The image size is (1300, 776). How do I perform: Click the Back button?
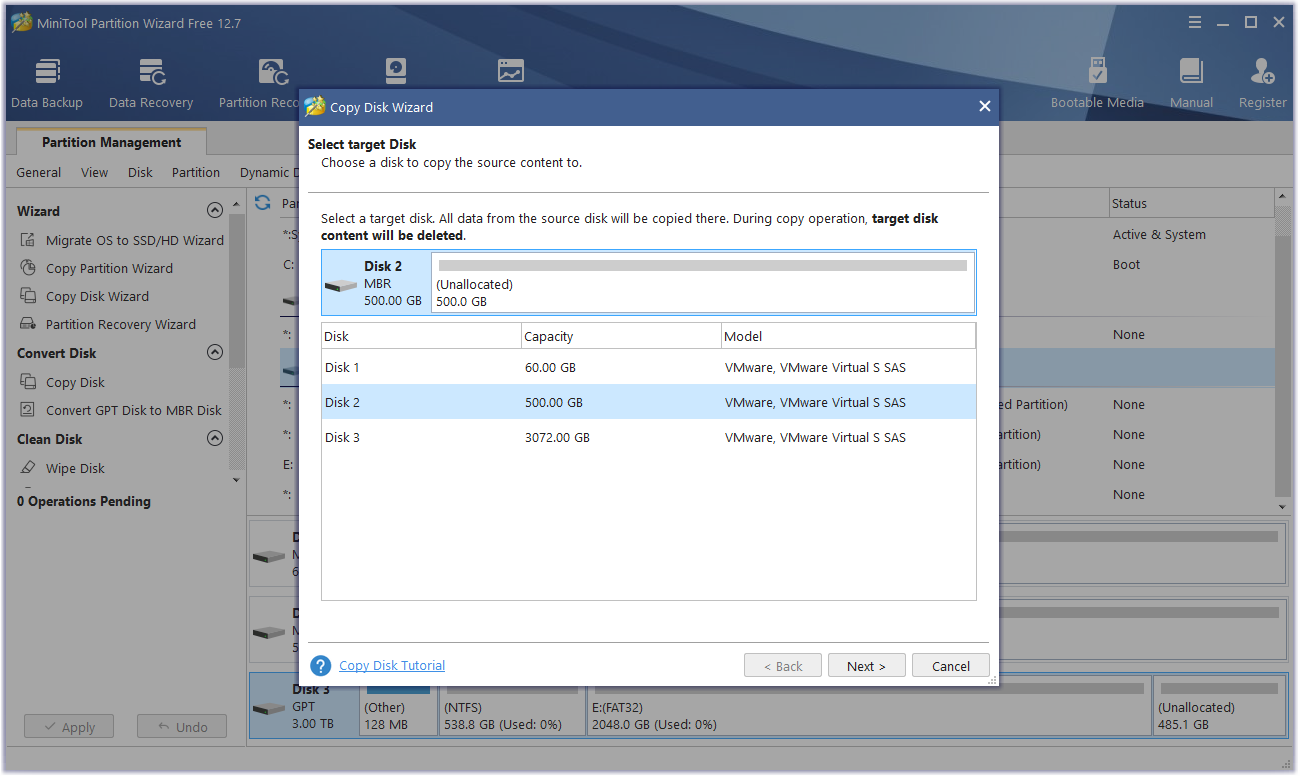click(x=783, y=666)
